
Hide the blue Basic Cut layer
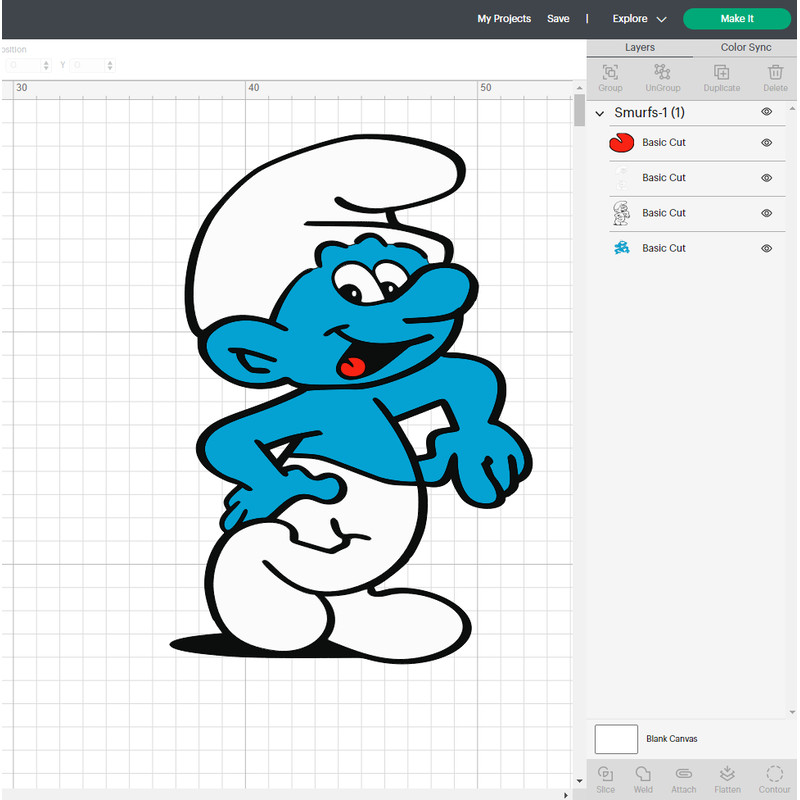click(766, 248)
